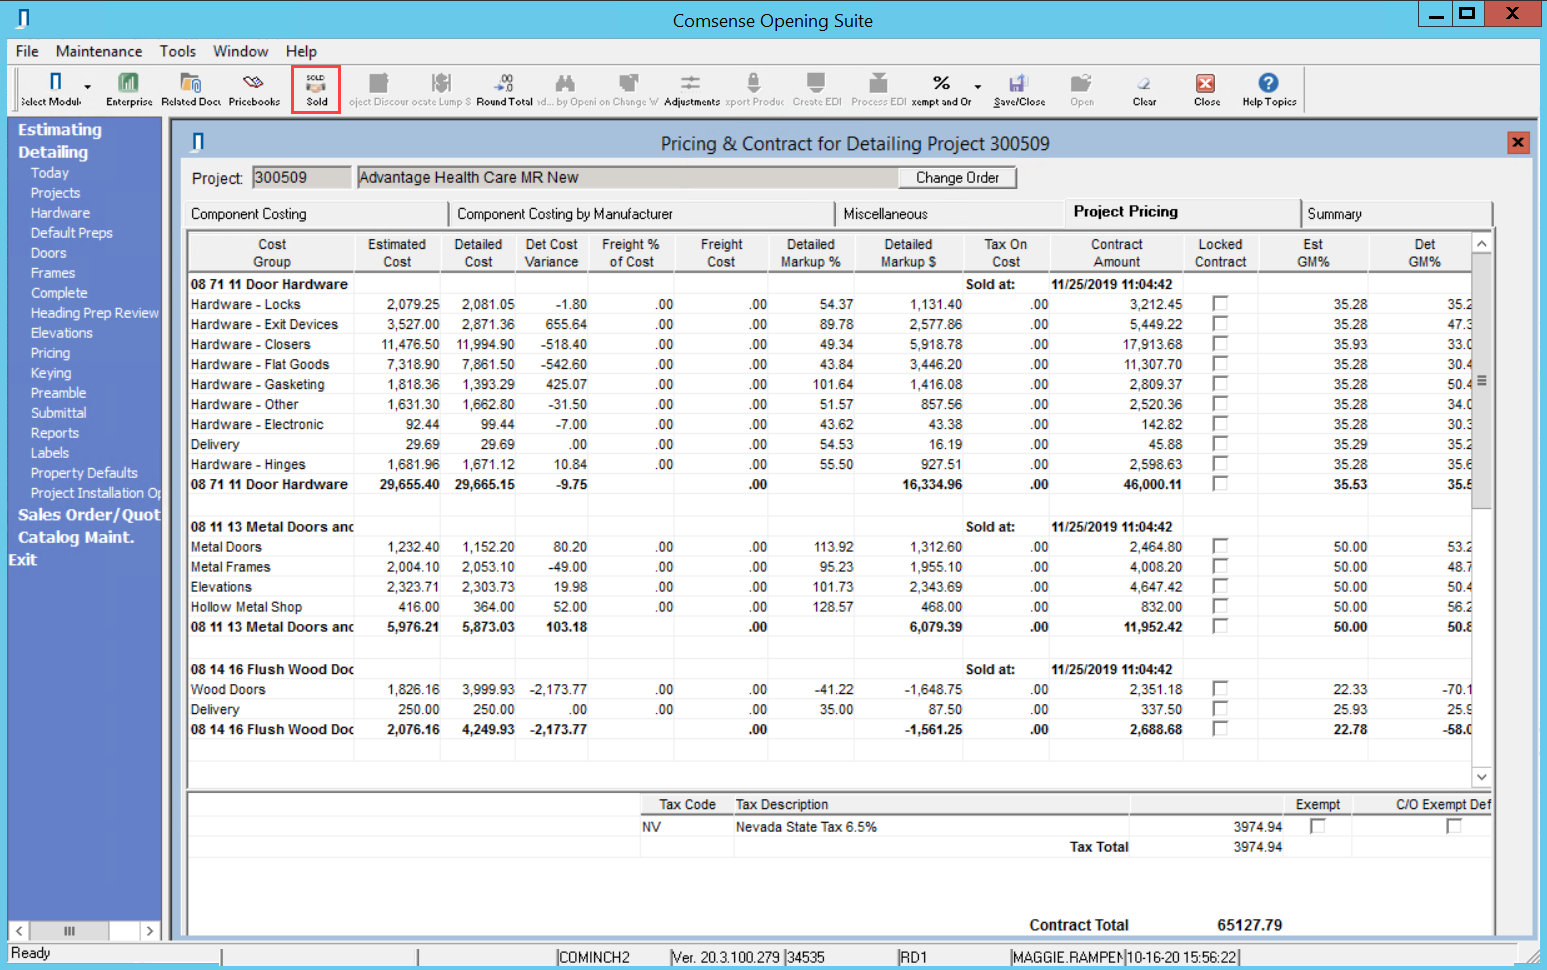The image size is (1547, 970).
Task: Click the Save/Close toolbar icon
Action: pyautogui.click(x=1019, y=89)
